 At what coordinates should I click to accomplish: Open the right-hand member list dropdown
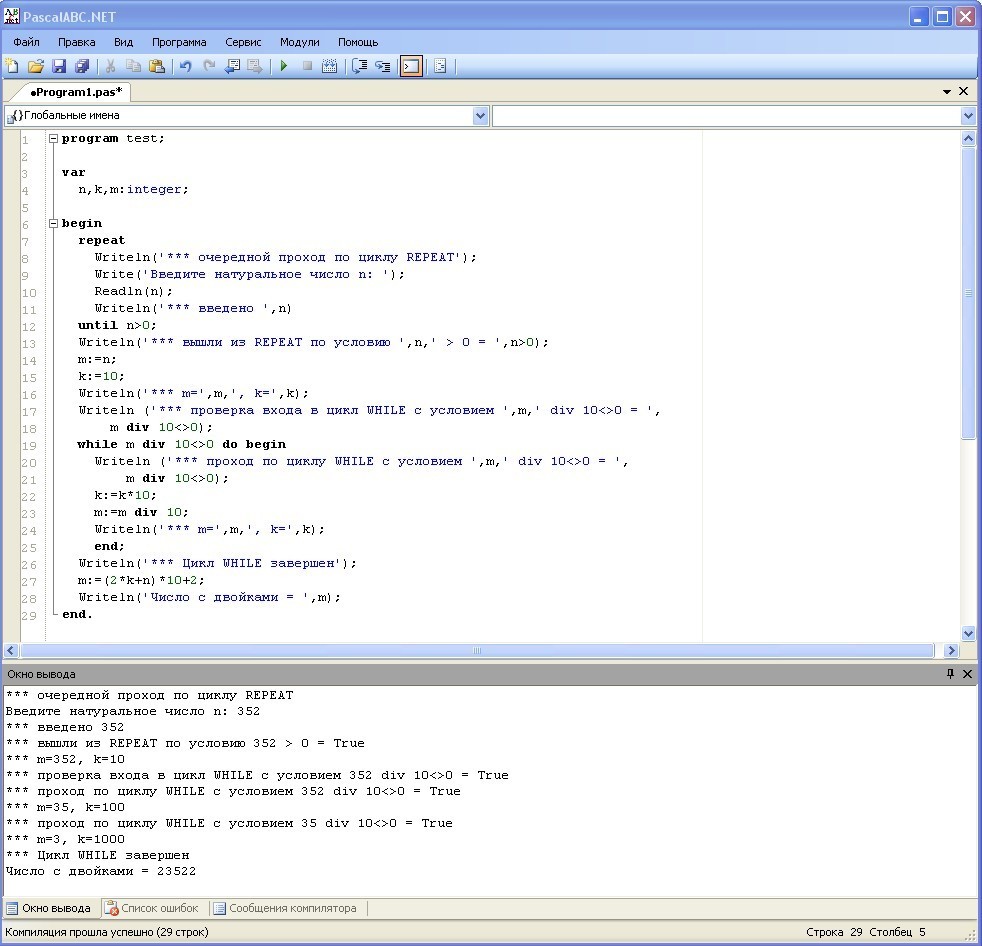pyautogui.click(x=968, y=116)
